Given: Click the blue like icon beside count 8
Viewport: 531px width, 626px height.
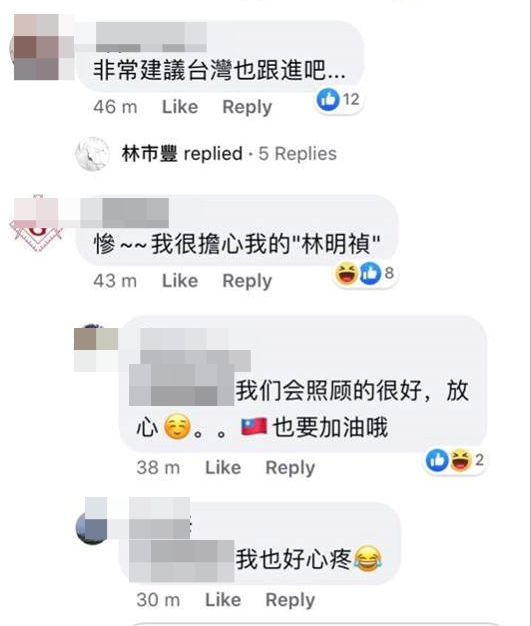Looking at the screenshot, I should [370, 273].
